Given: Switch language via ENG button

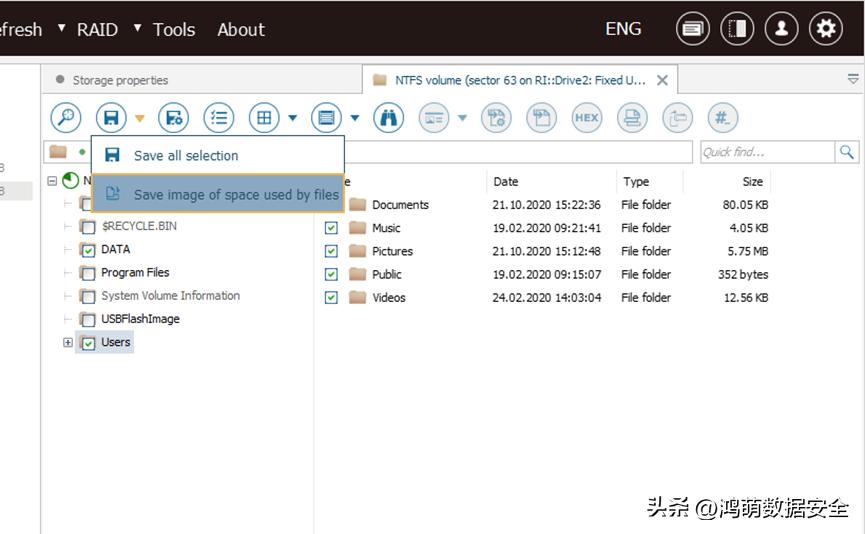Looking at the screenshot, I should (x=623, y=29).
